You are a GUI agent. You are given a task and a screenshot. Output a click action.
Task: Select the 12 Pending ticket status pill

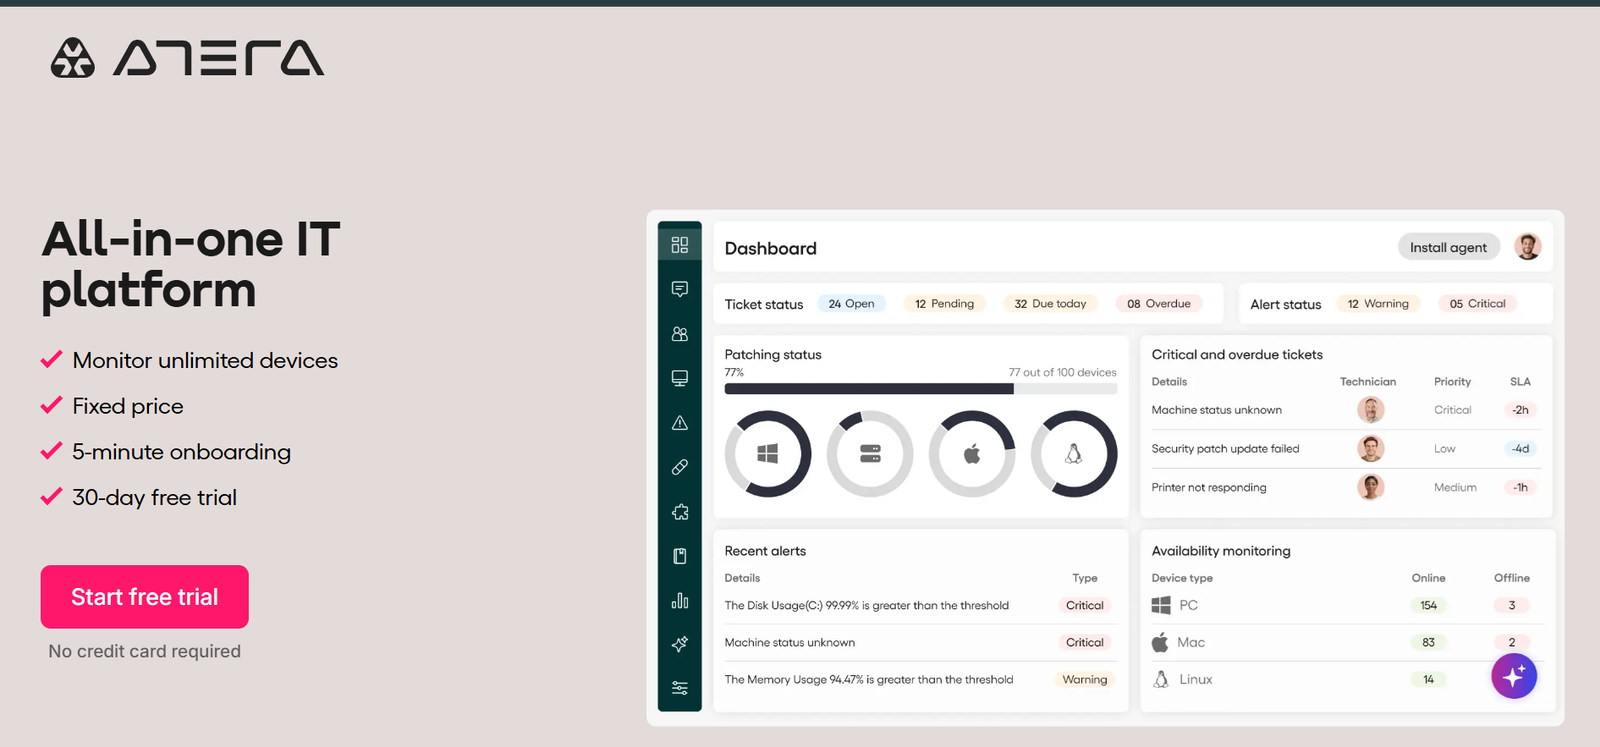(x=944, y=303)
